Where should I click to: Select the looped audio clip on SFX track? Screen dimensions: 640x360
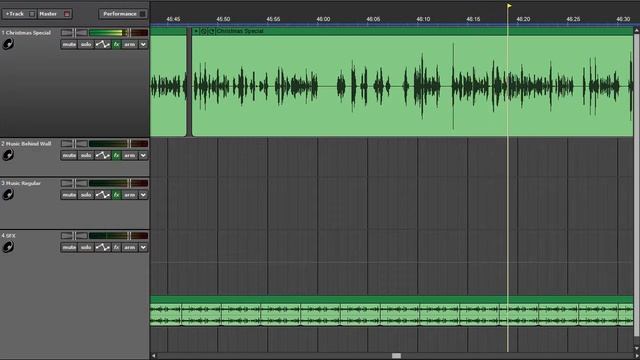coord(392,311)
